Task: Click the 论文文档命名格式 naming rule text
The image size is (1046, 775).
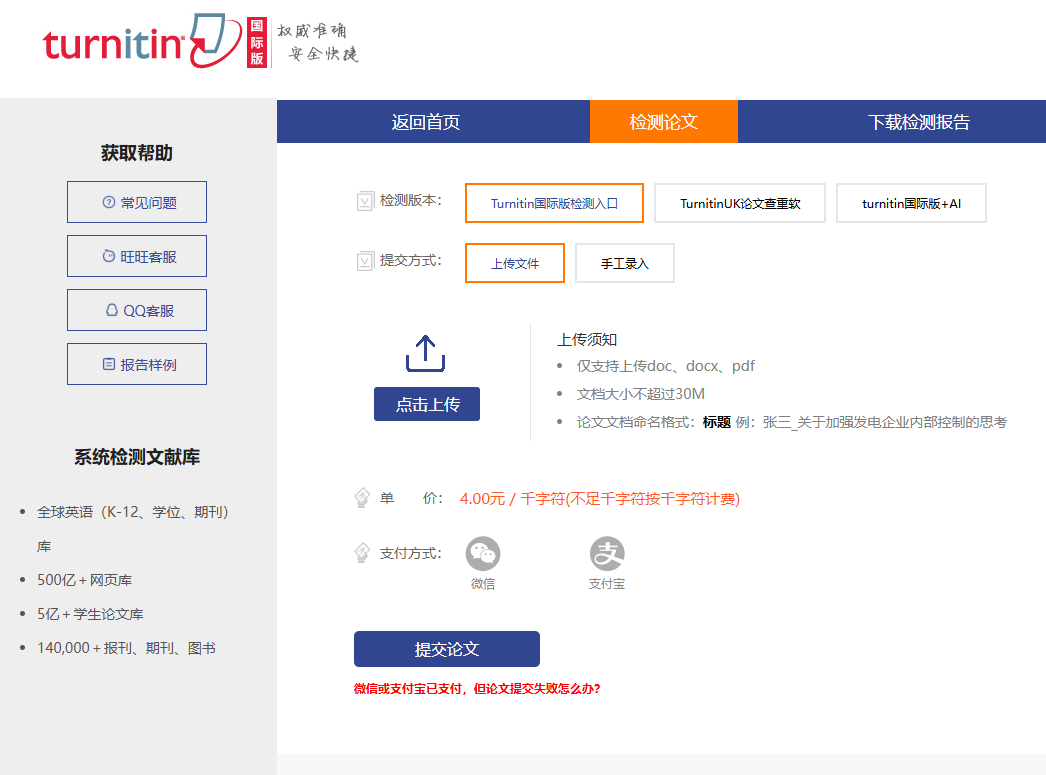Action: click(792, 422)
